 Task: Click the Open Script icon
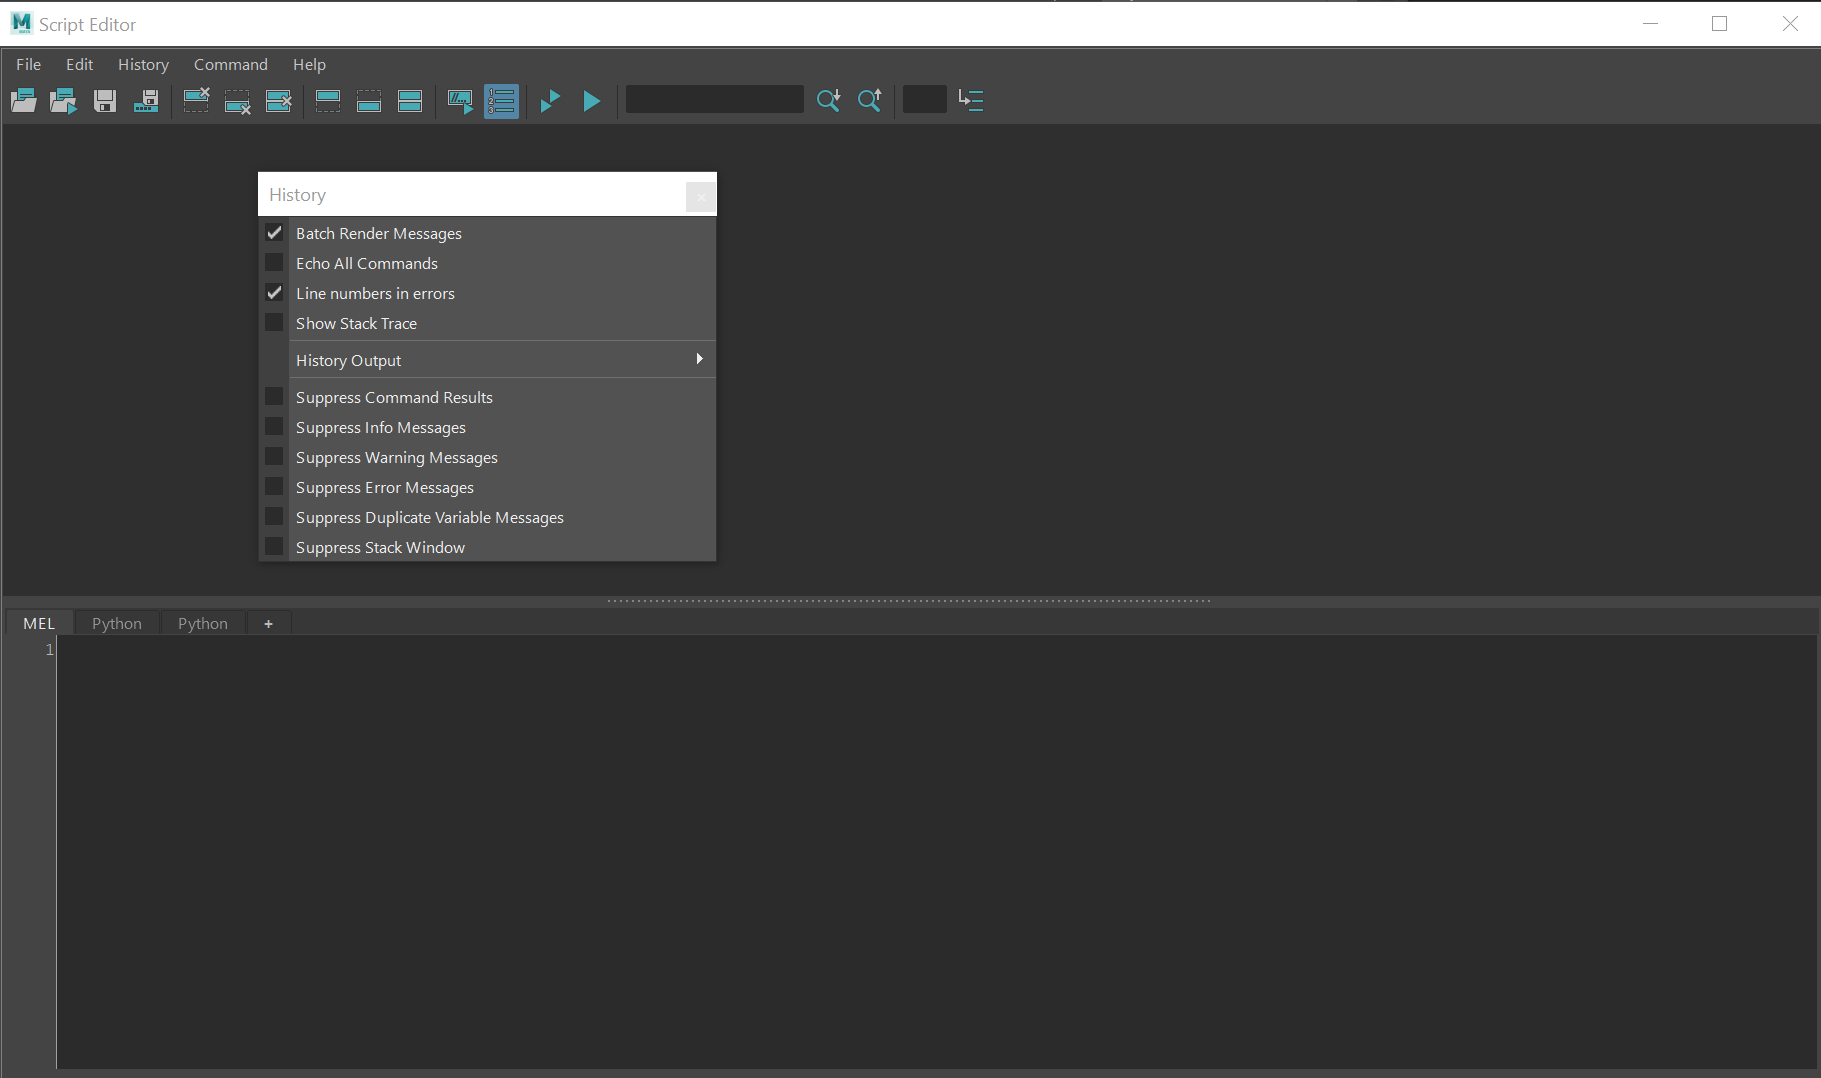point(24,100)
